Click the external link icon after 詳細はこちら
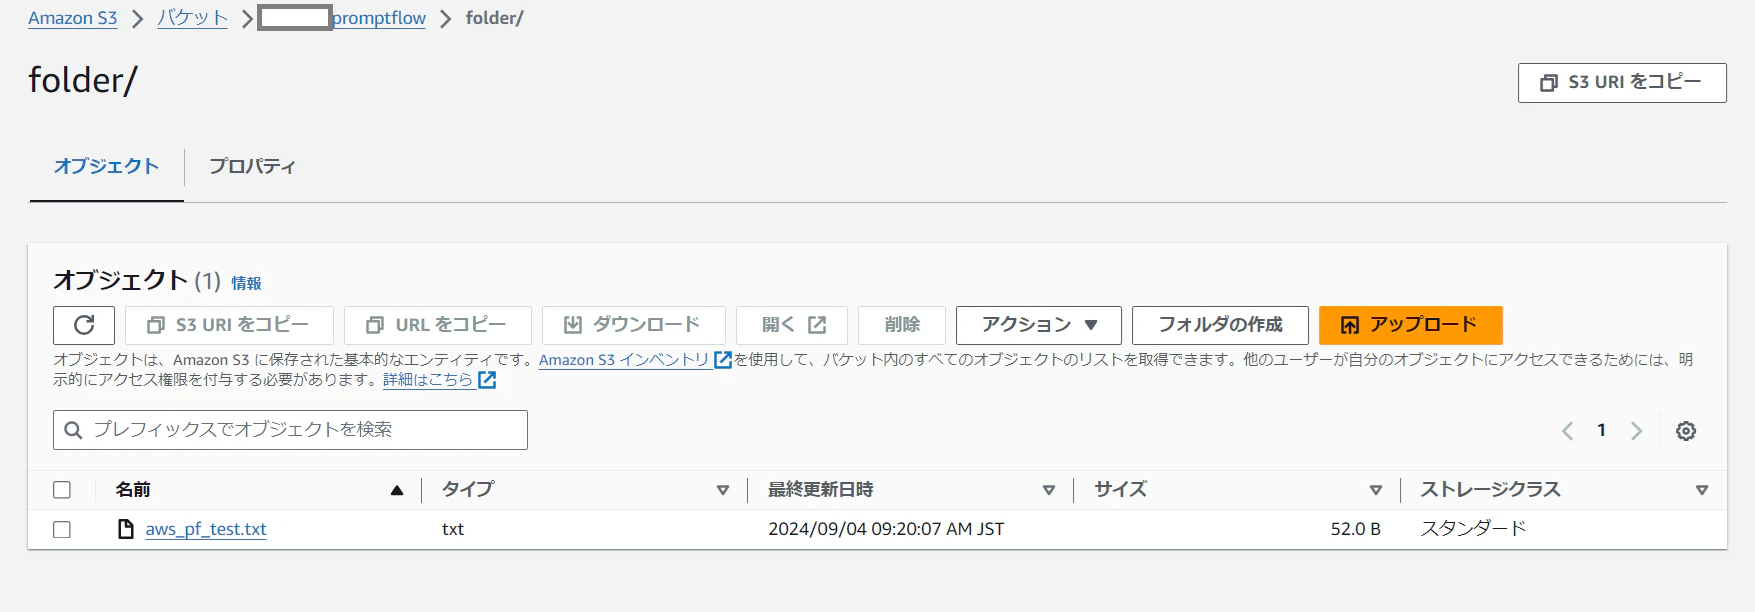 [487, 380]
